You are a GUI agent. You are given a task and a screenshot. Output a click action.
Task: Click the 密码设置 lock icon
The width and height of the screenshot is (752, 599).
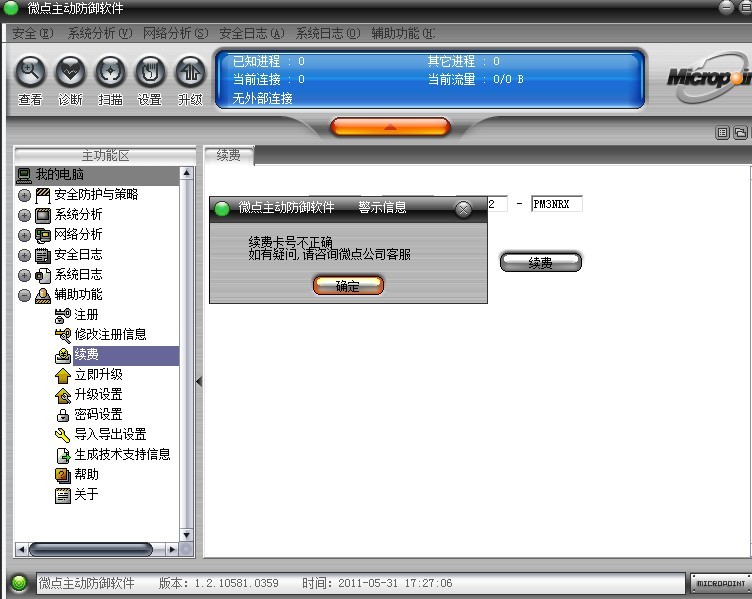click(63, 415)
